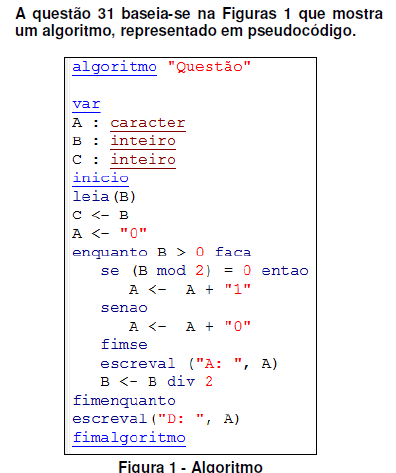Click the underlined 'inicio' keyword
Screen dimensions: 396x473
(100, 178)
